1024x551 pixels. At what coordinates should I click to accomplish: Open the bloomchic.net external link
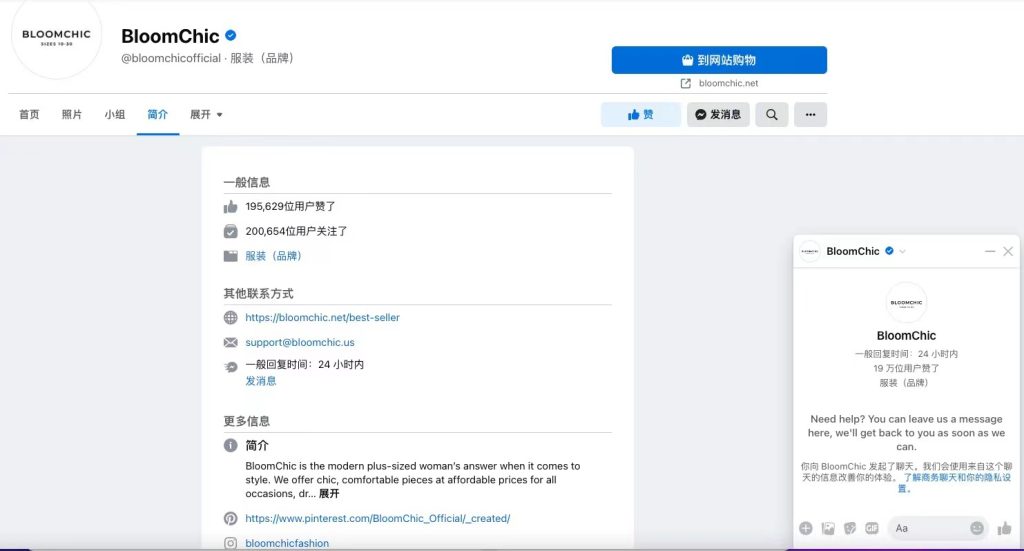click(728, 84)
